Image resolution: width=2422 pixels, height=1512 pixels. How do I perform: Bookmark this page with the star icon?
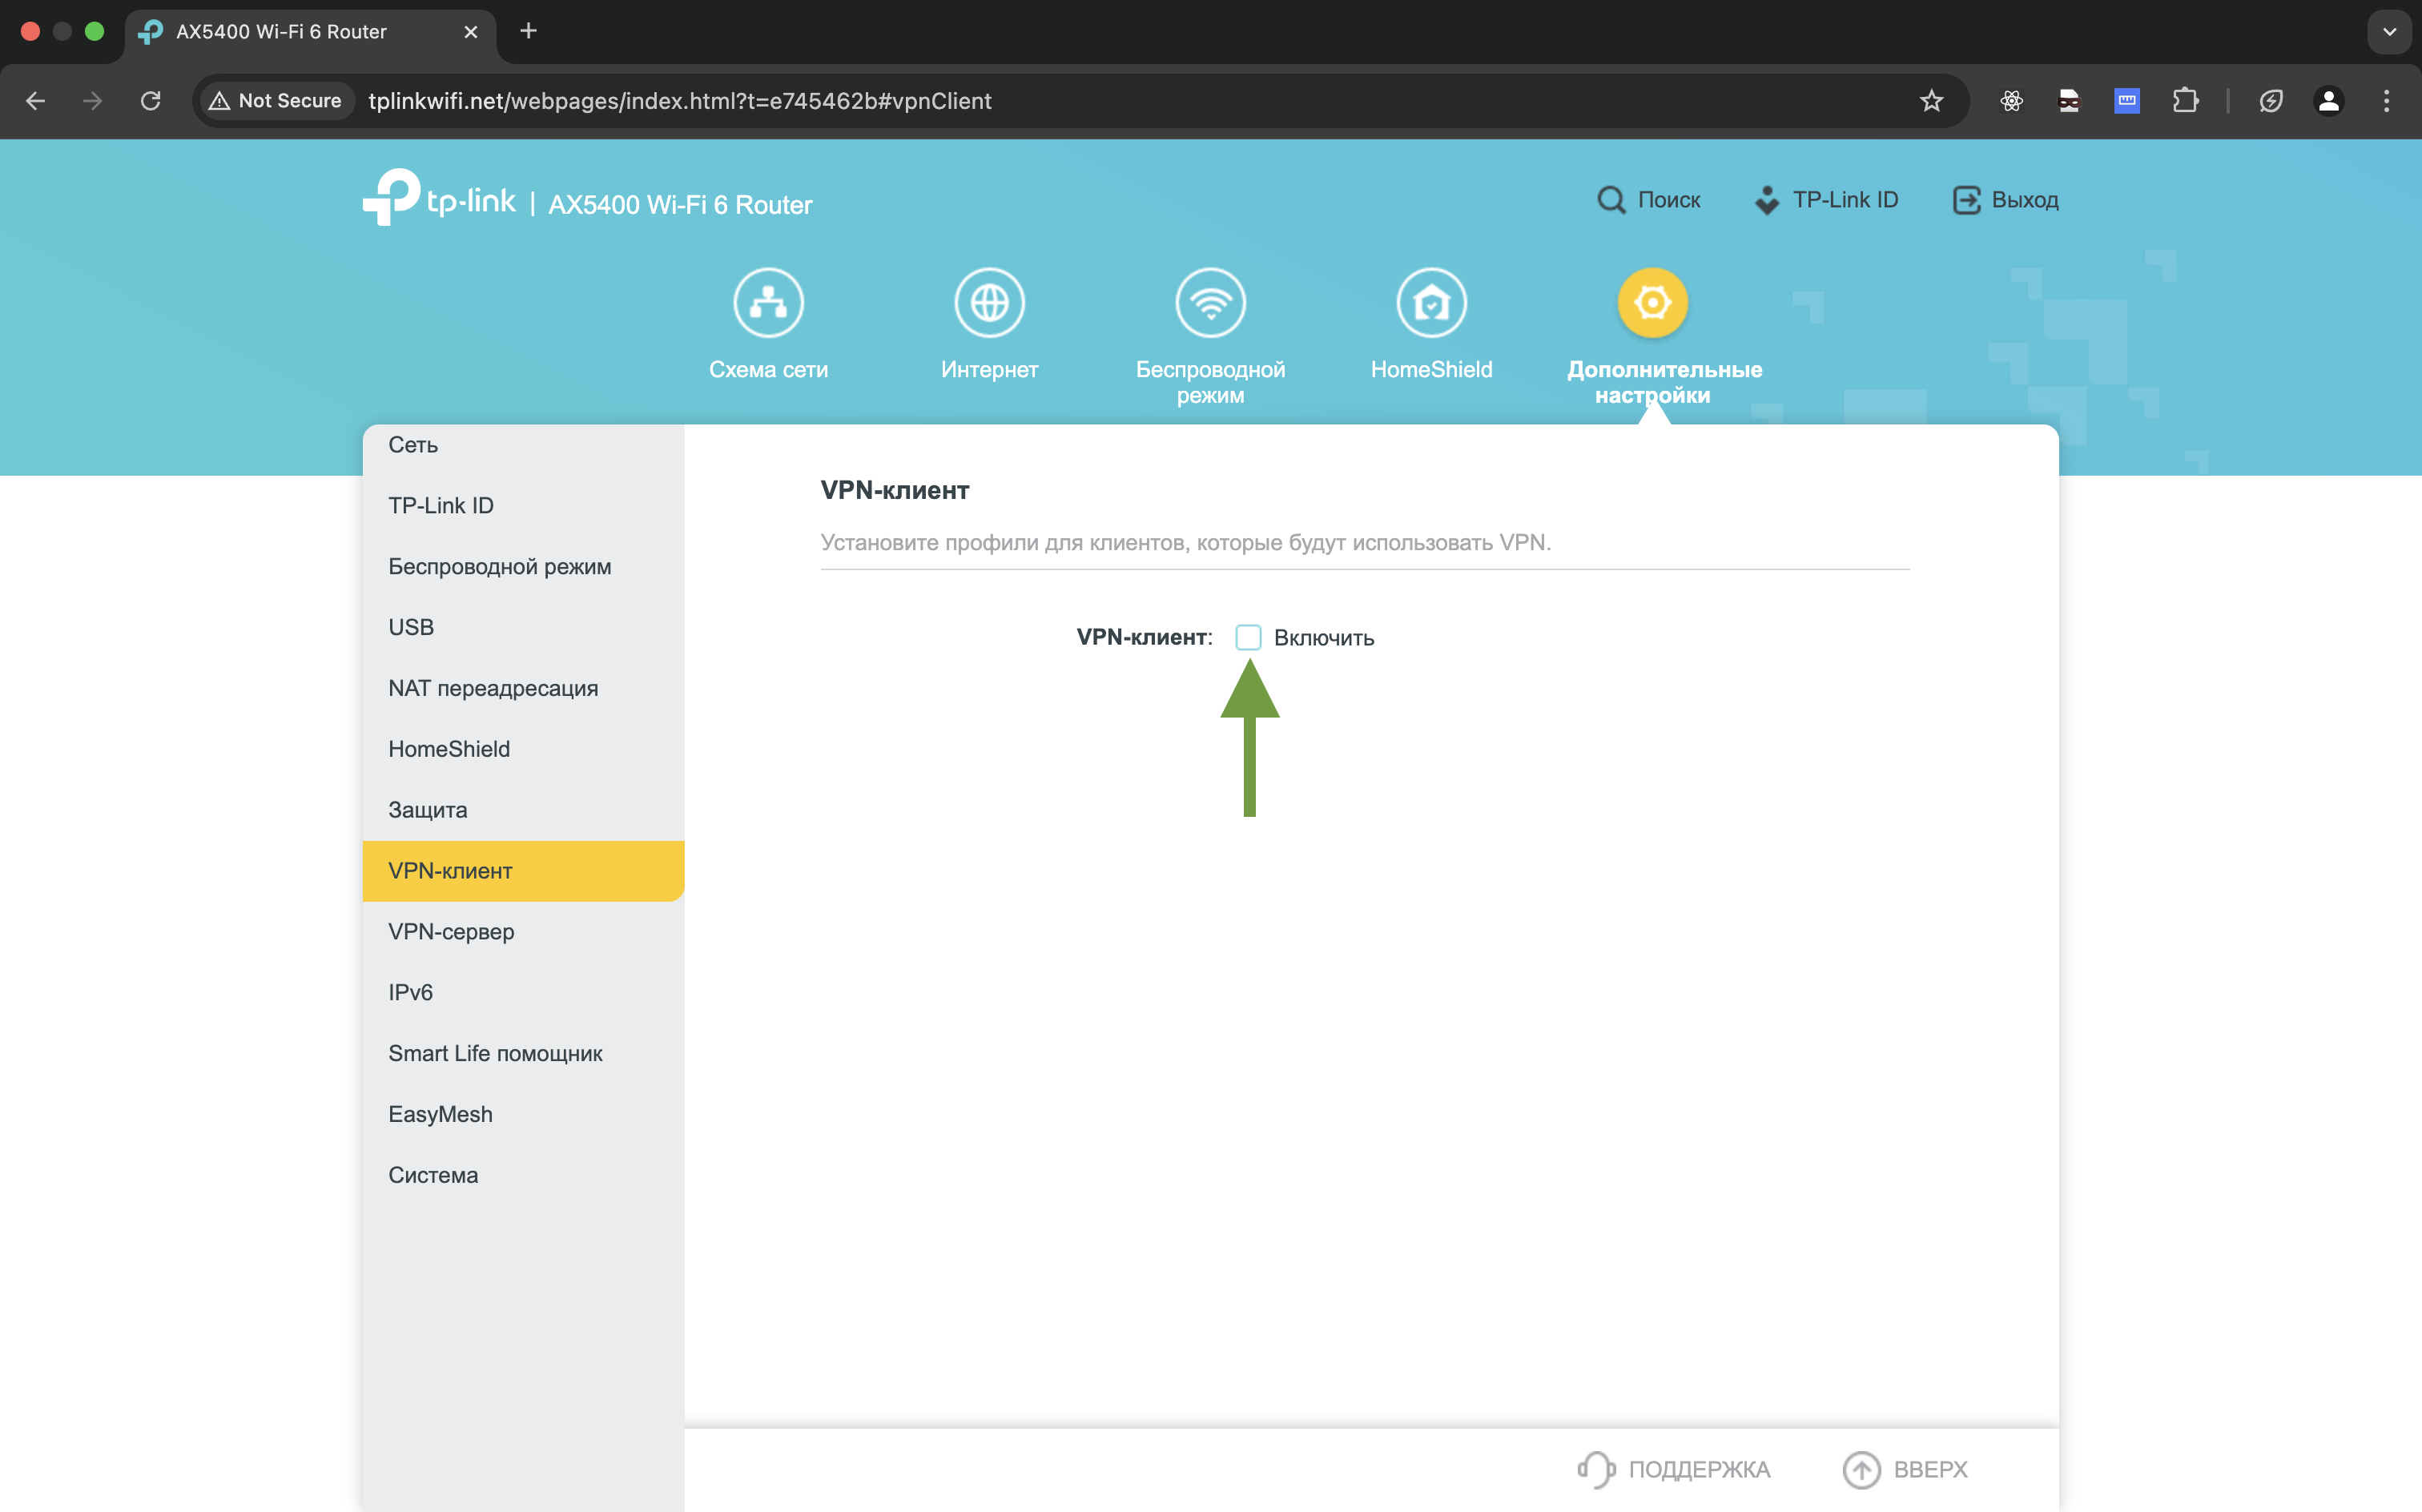(1931, 101)
